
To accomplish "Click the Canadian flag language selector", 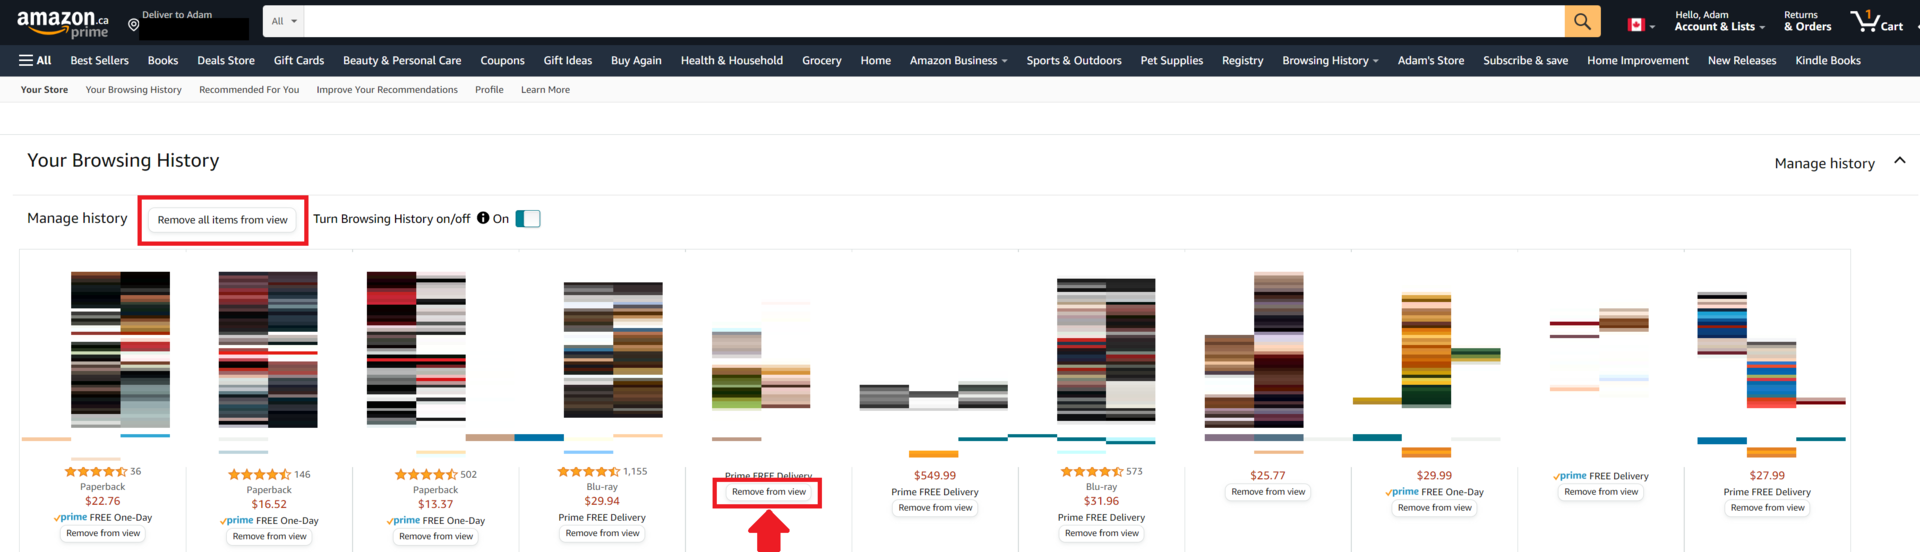I will pos(1640,24).
